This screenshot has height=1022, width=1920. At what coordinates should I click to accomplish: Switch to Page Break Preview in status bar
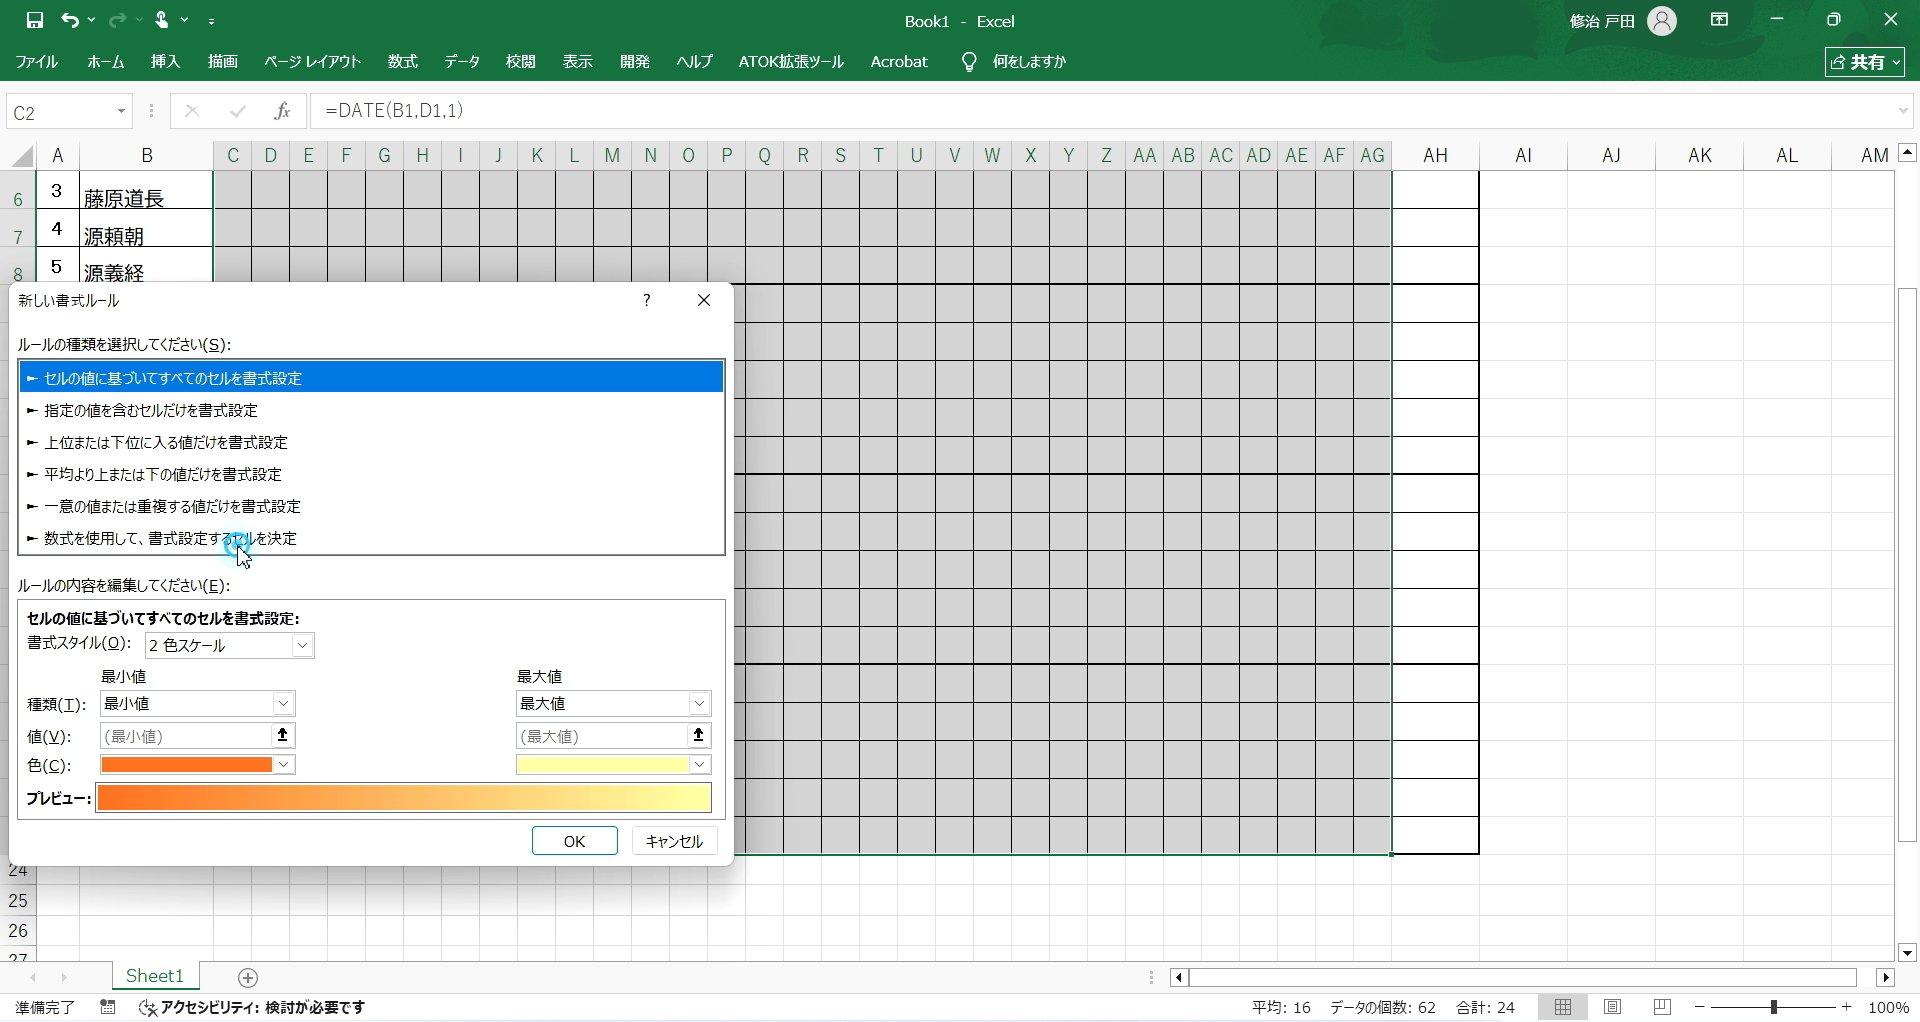coord(1662,1007)
